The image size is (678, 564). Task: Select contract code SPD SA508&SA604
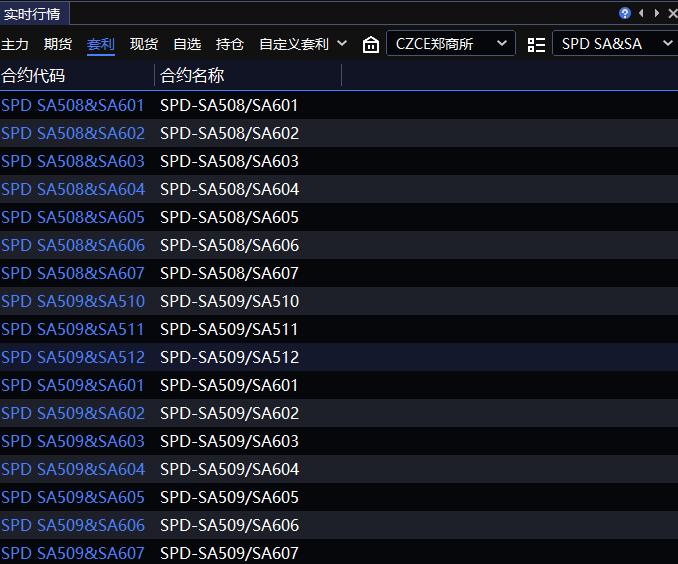pos(73,189)
